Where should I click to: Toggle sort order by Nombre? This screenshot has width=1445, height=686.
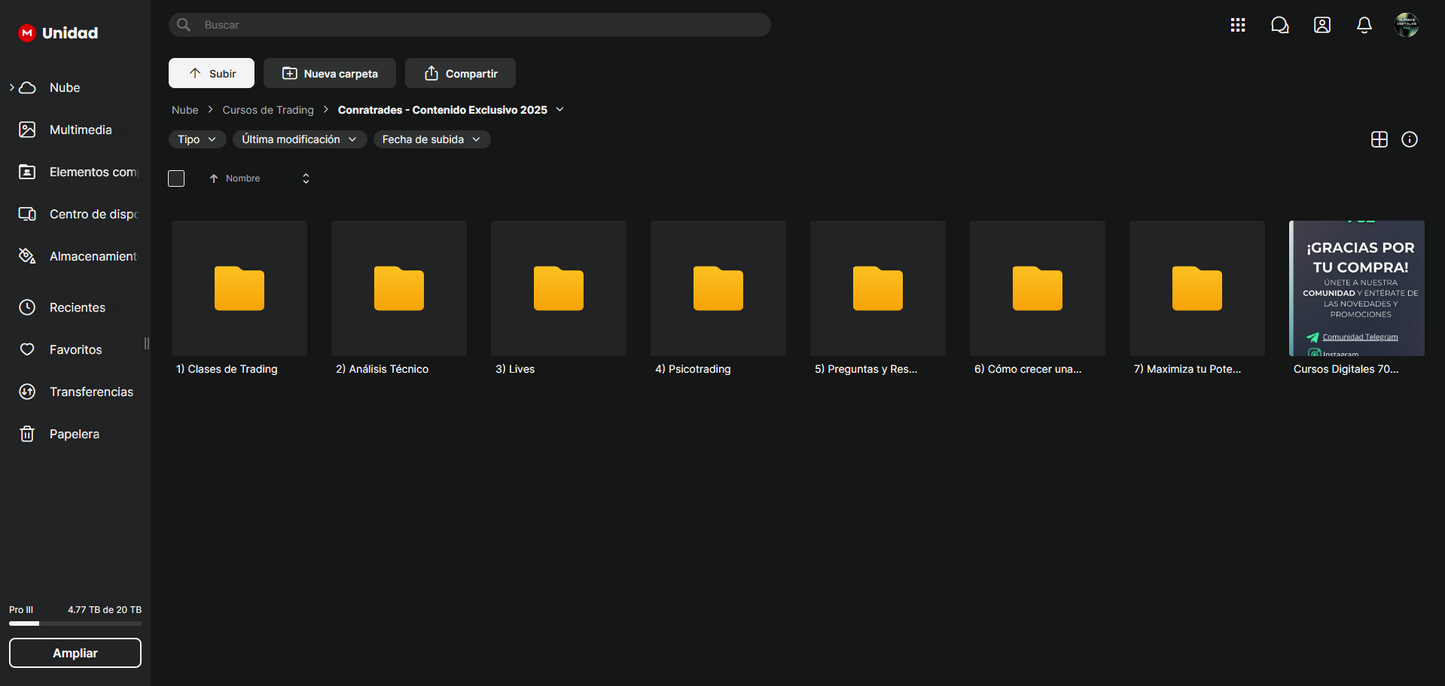click(x=242, y=179)
